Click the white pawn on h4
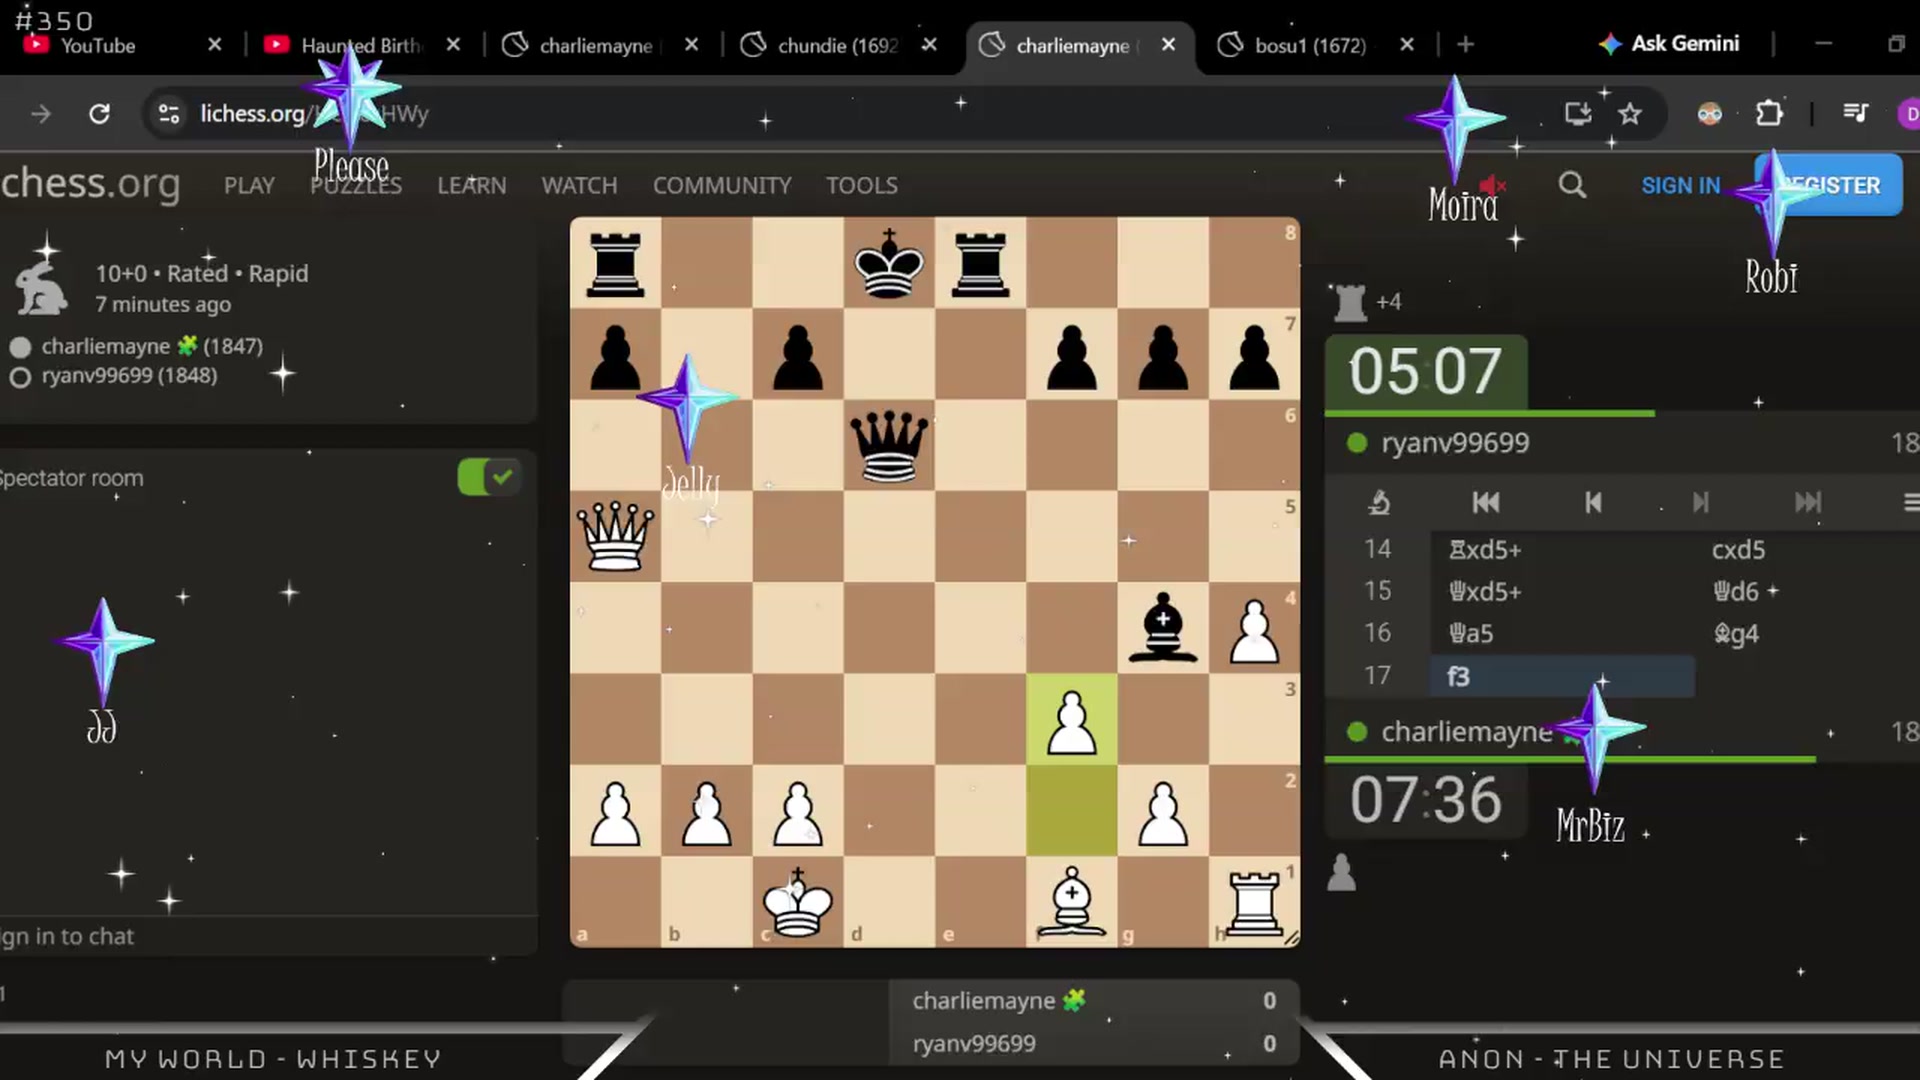 tap(1254, 628)
